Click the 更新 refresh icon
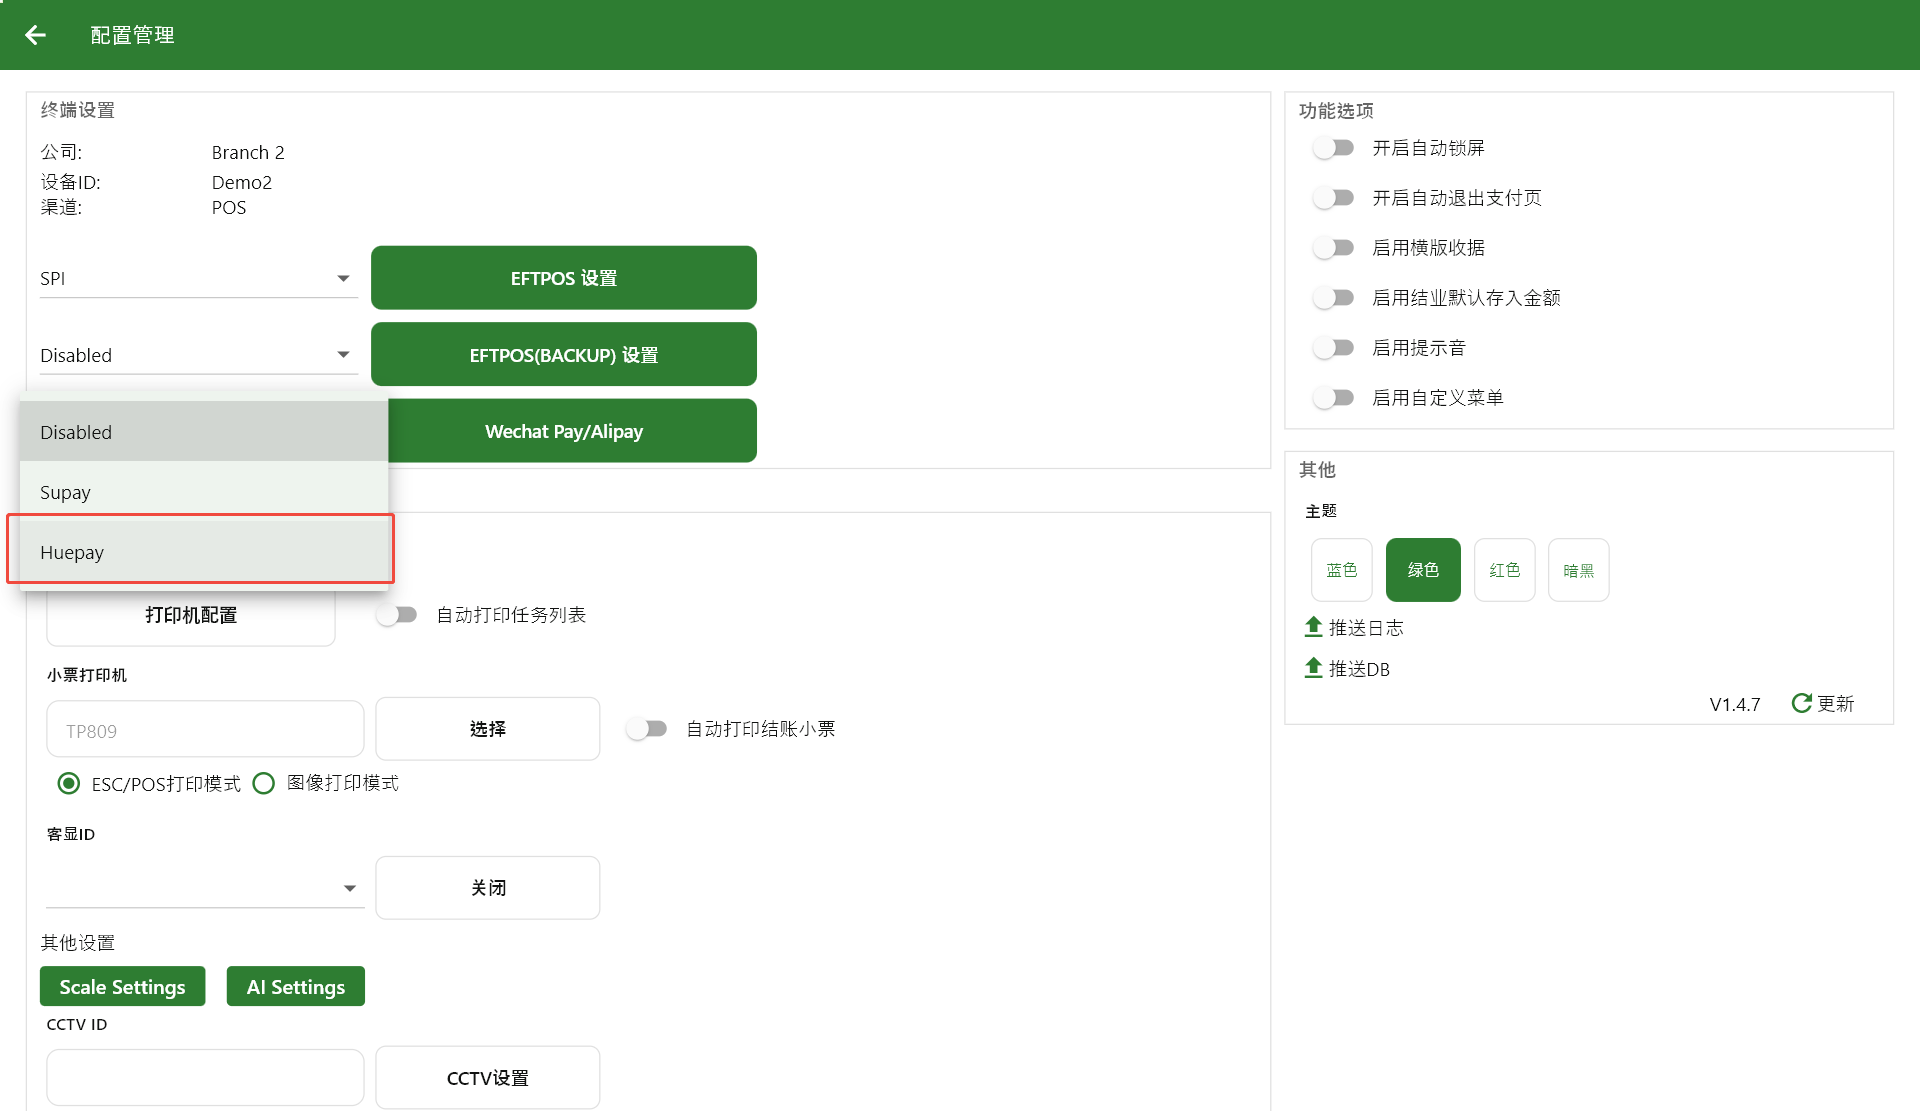The image size is (1920, 1111). (x=1801, y=703)
